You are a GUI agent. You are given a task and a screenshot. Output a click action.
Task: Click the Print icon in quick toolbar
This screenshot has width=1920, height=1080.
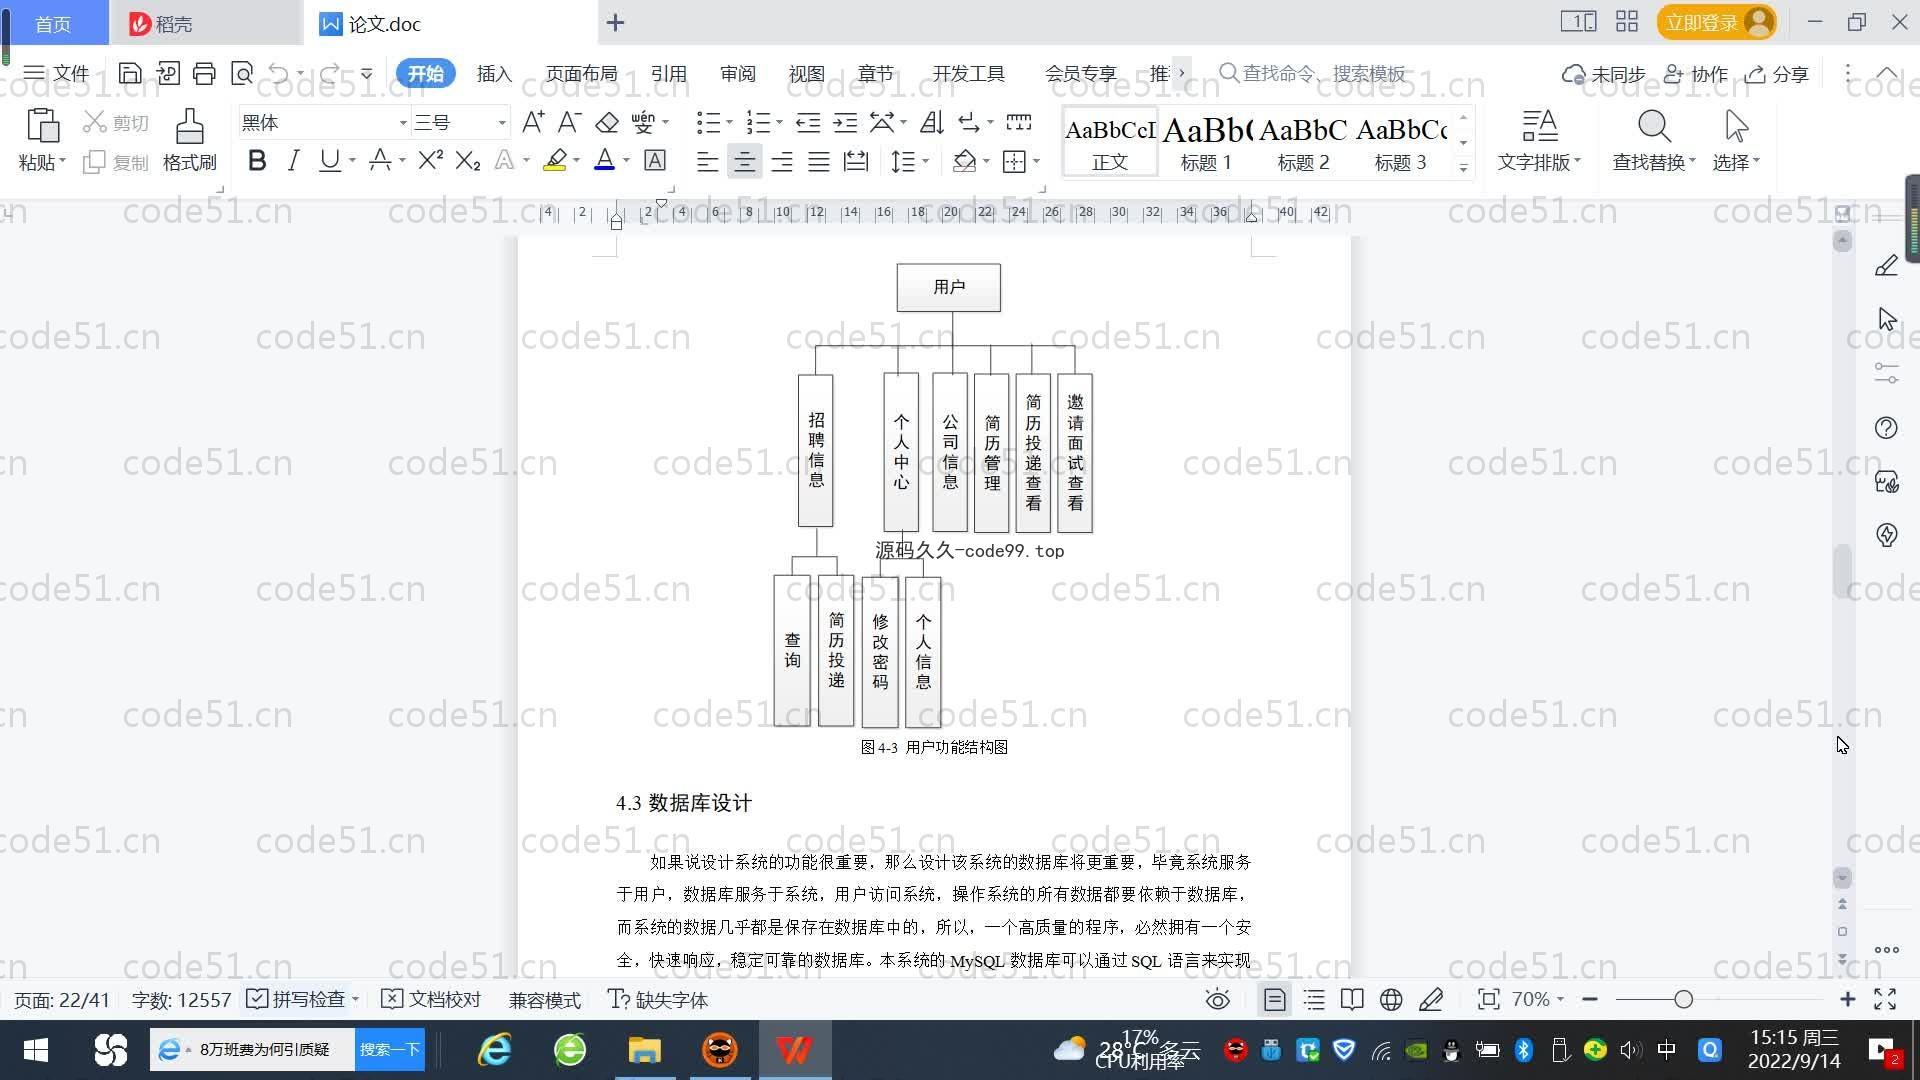[204, 73]
